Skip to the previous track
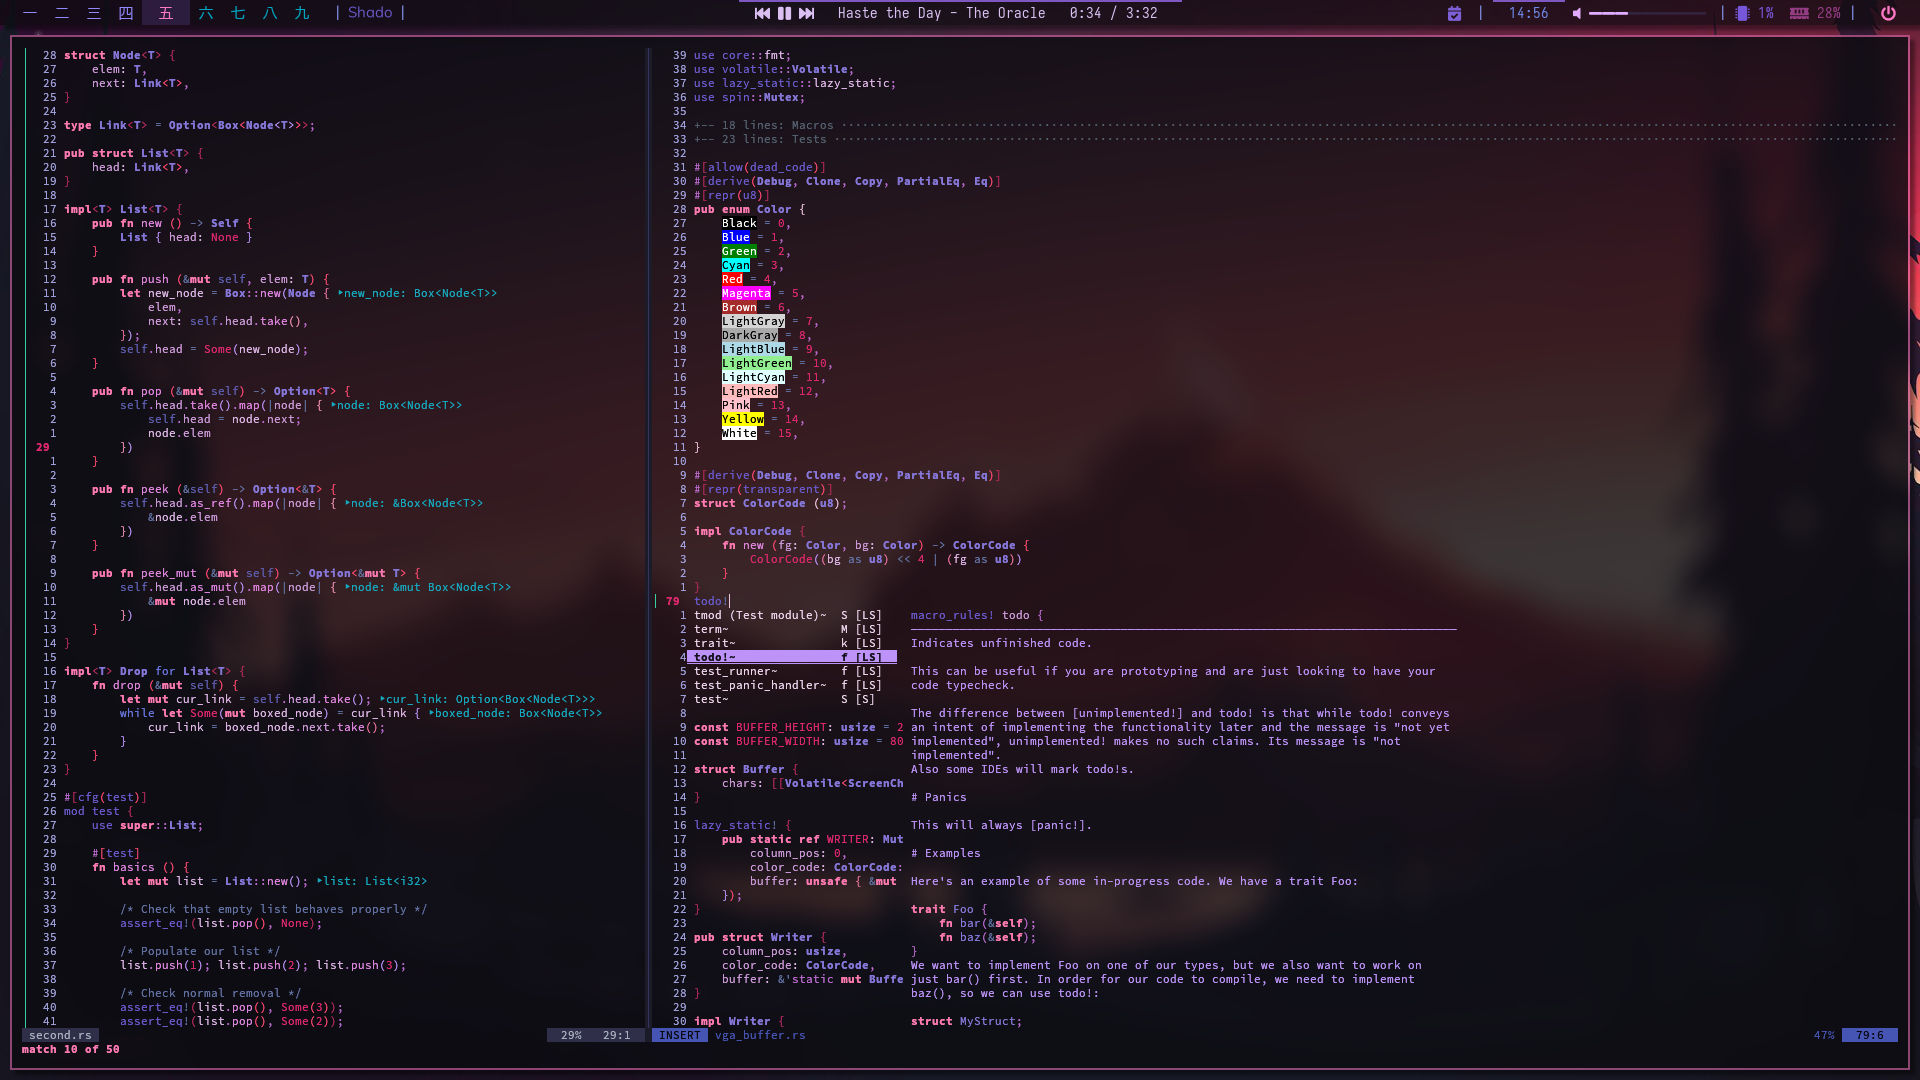1920x1080 pixels. (x=762, y=13)
